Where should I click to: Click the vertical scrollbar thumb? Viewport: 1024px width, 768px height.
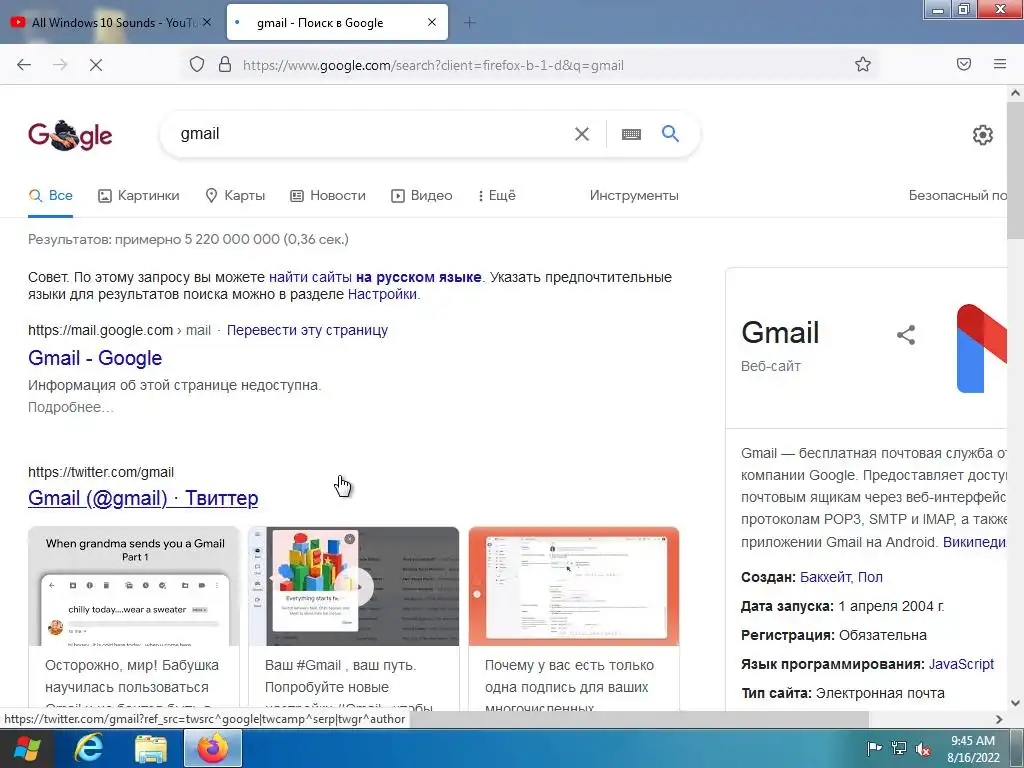point(1015,170)
